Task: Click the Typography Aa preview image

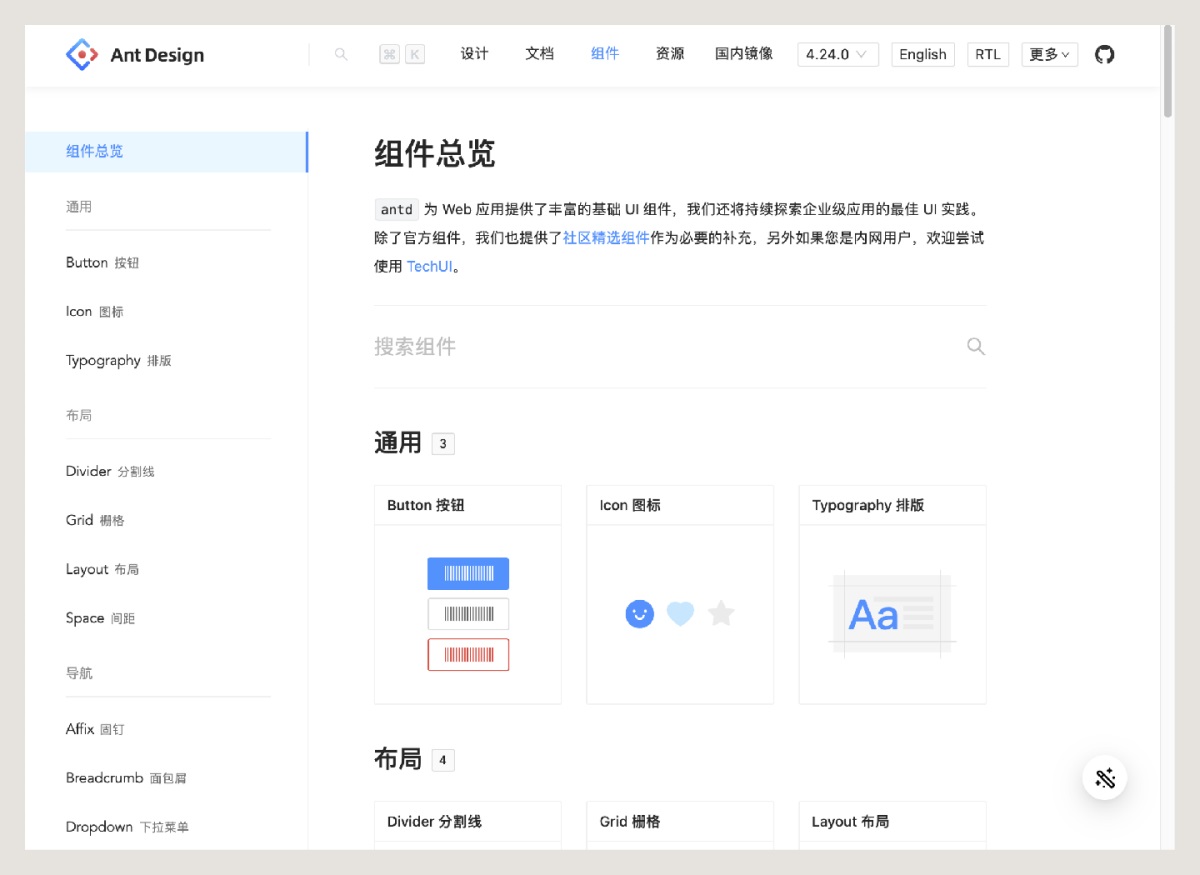Action: [892, 613]
